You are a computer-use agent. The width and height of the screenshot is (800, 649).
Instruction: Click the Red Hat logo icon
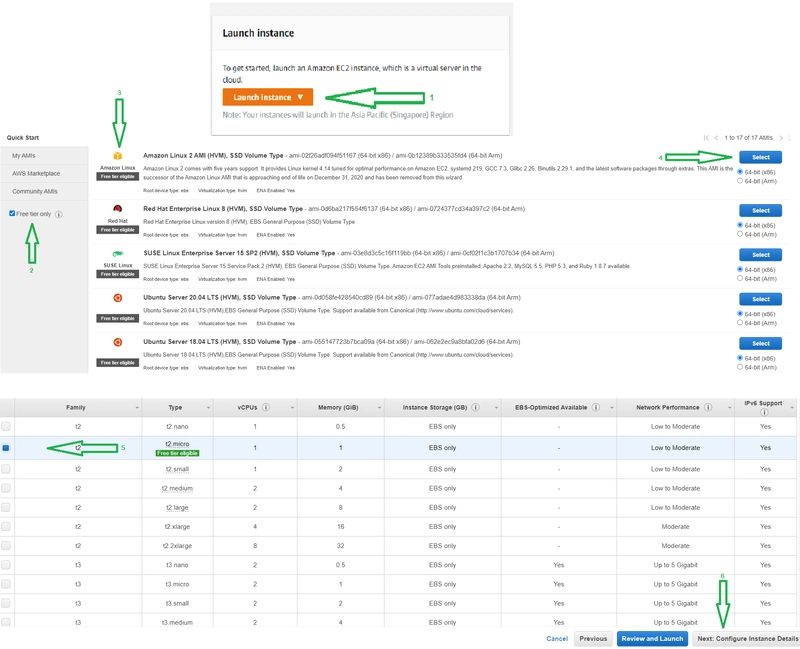[x=117, y=209]
